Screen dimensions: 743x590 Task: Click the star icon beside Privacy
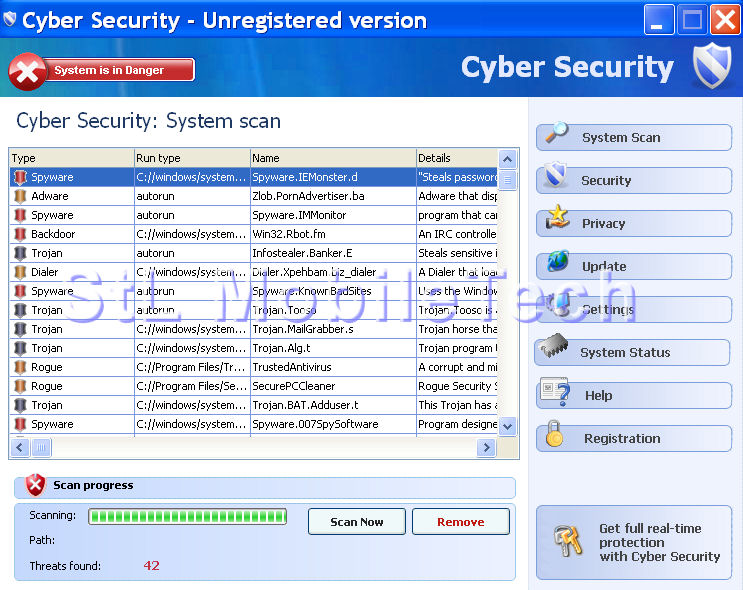(x=557, y=219)
